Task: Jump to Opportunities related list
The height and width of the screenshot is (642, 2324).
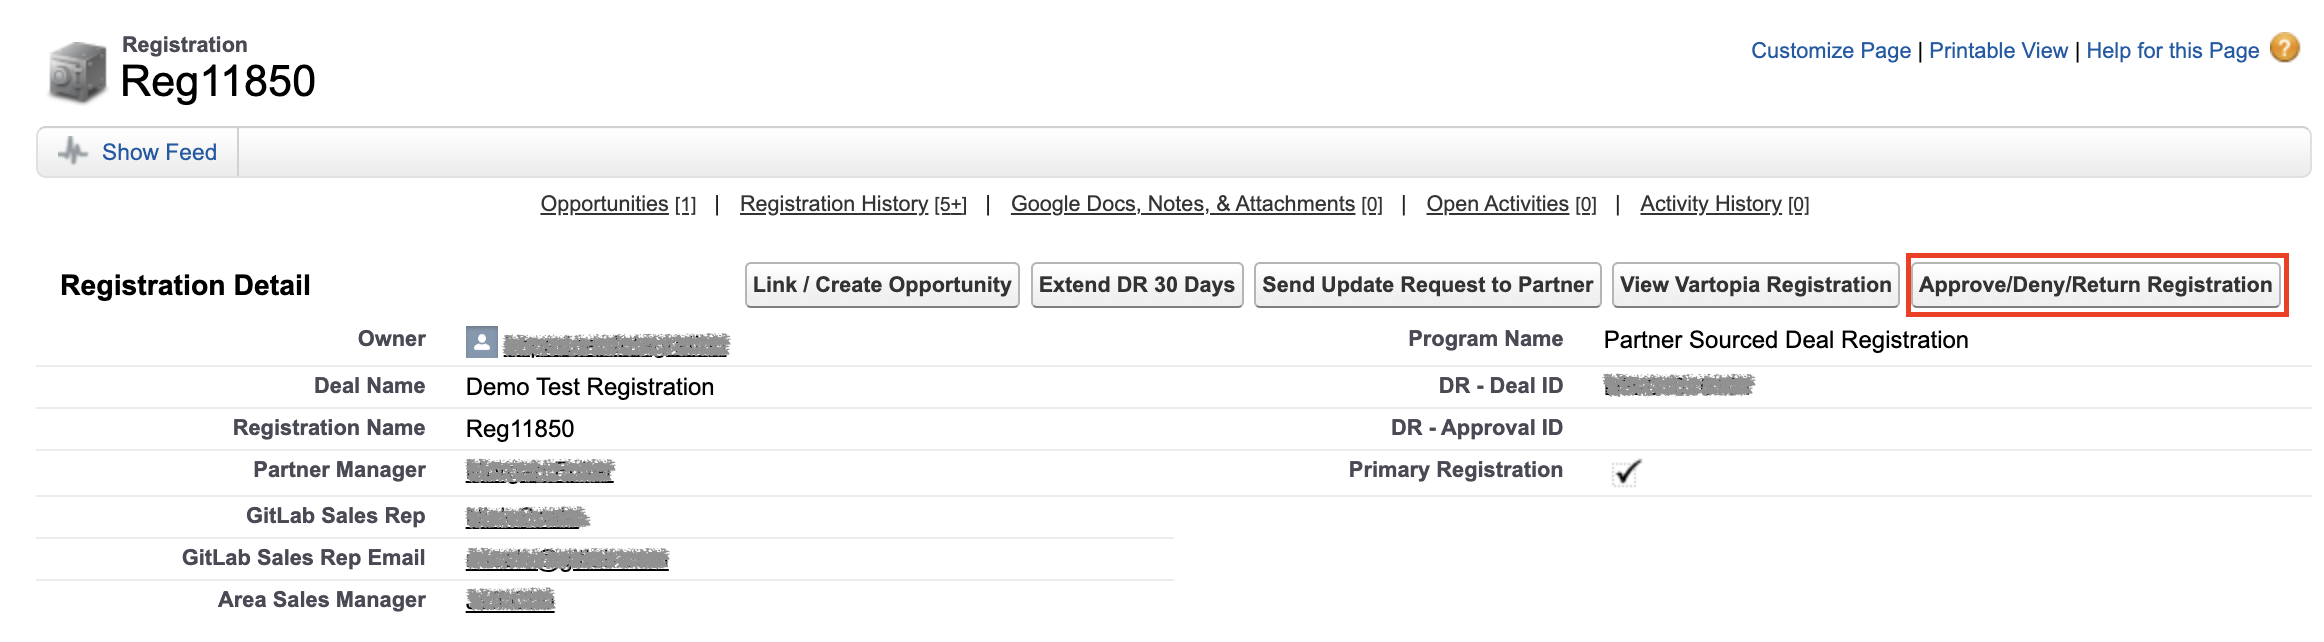Action: [x=604, y=204]
